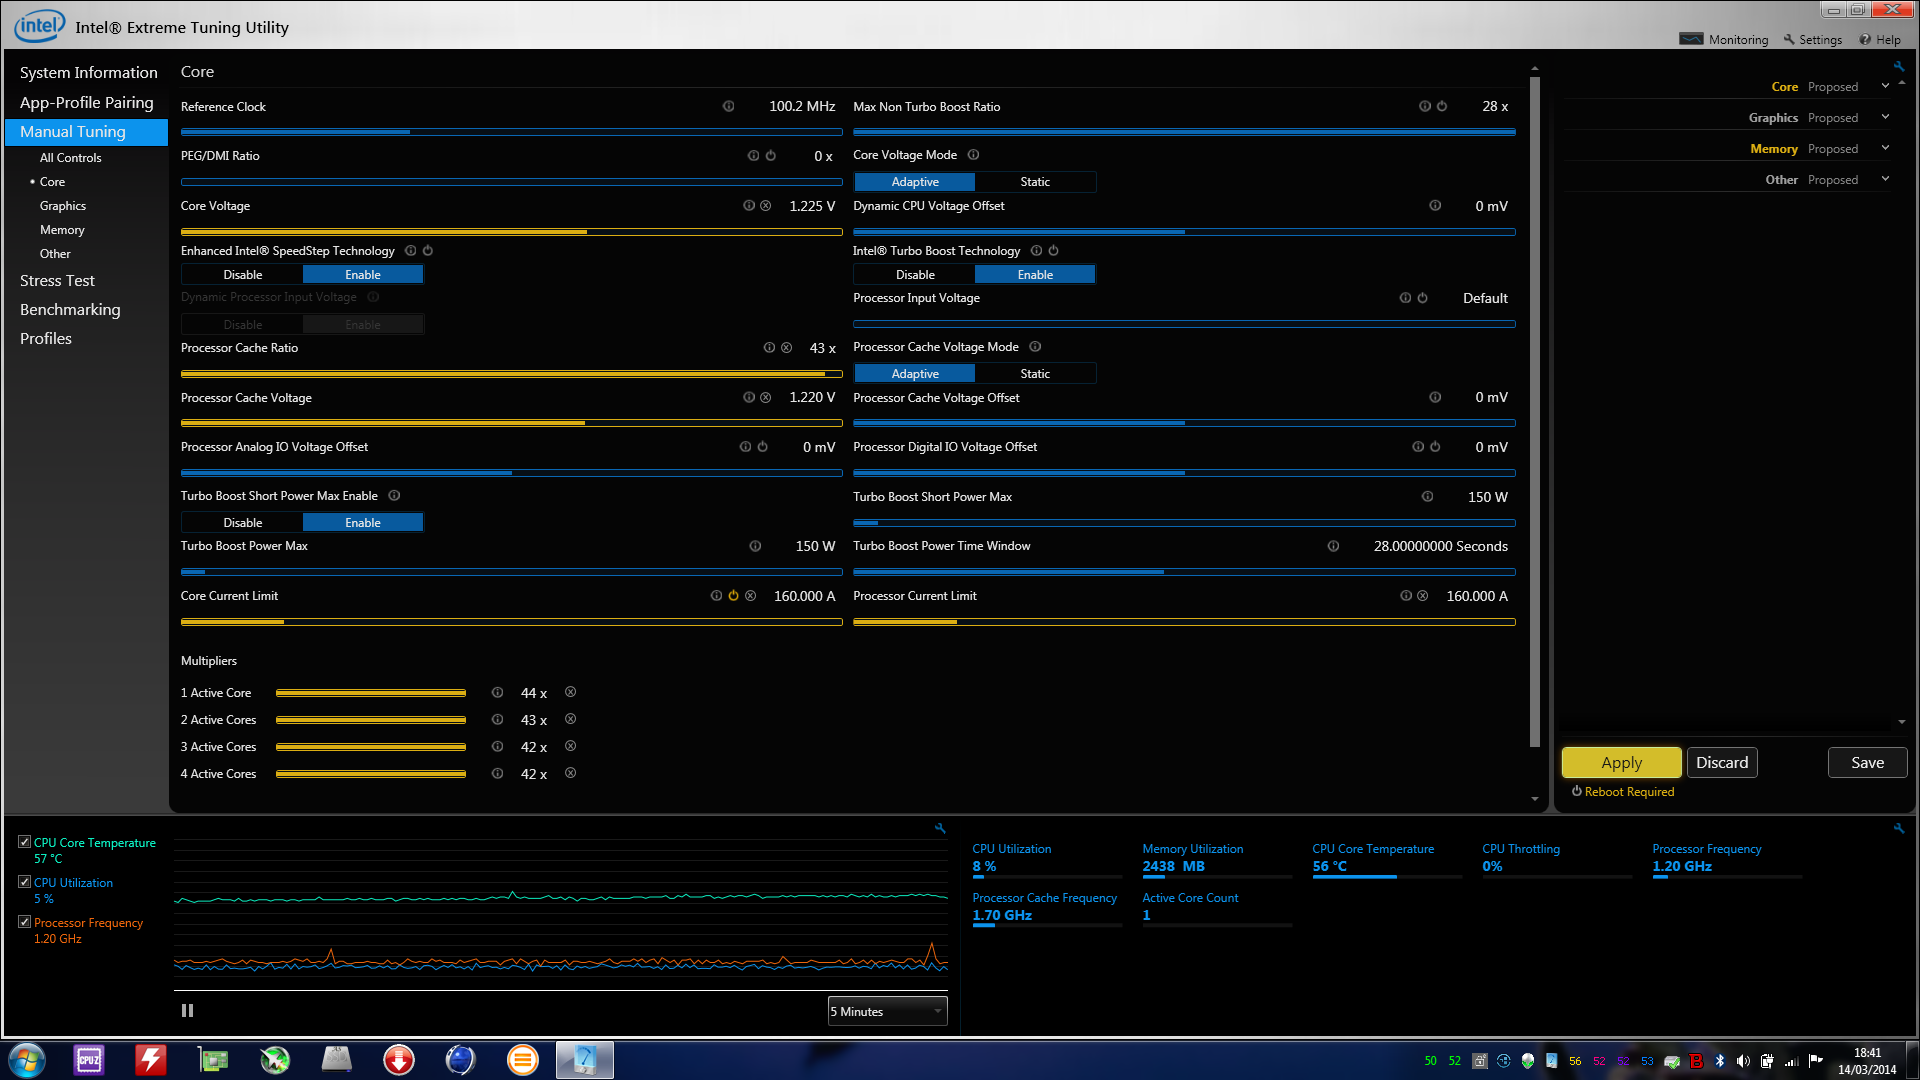
Task: Select All Controls under Manual Tuning
Action: (70, 158)
